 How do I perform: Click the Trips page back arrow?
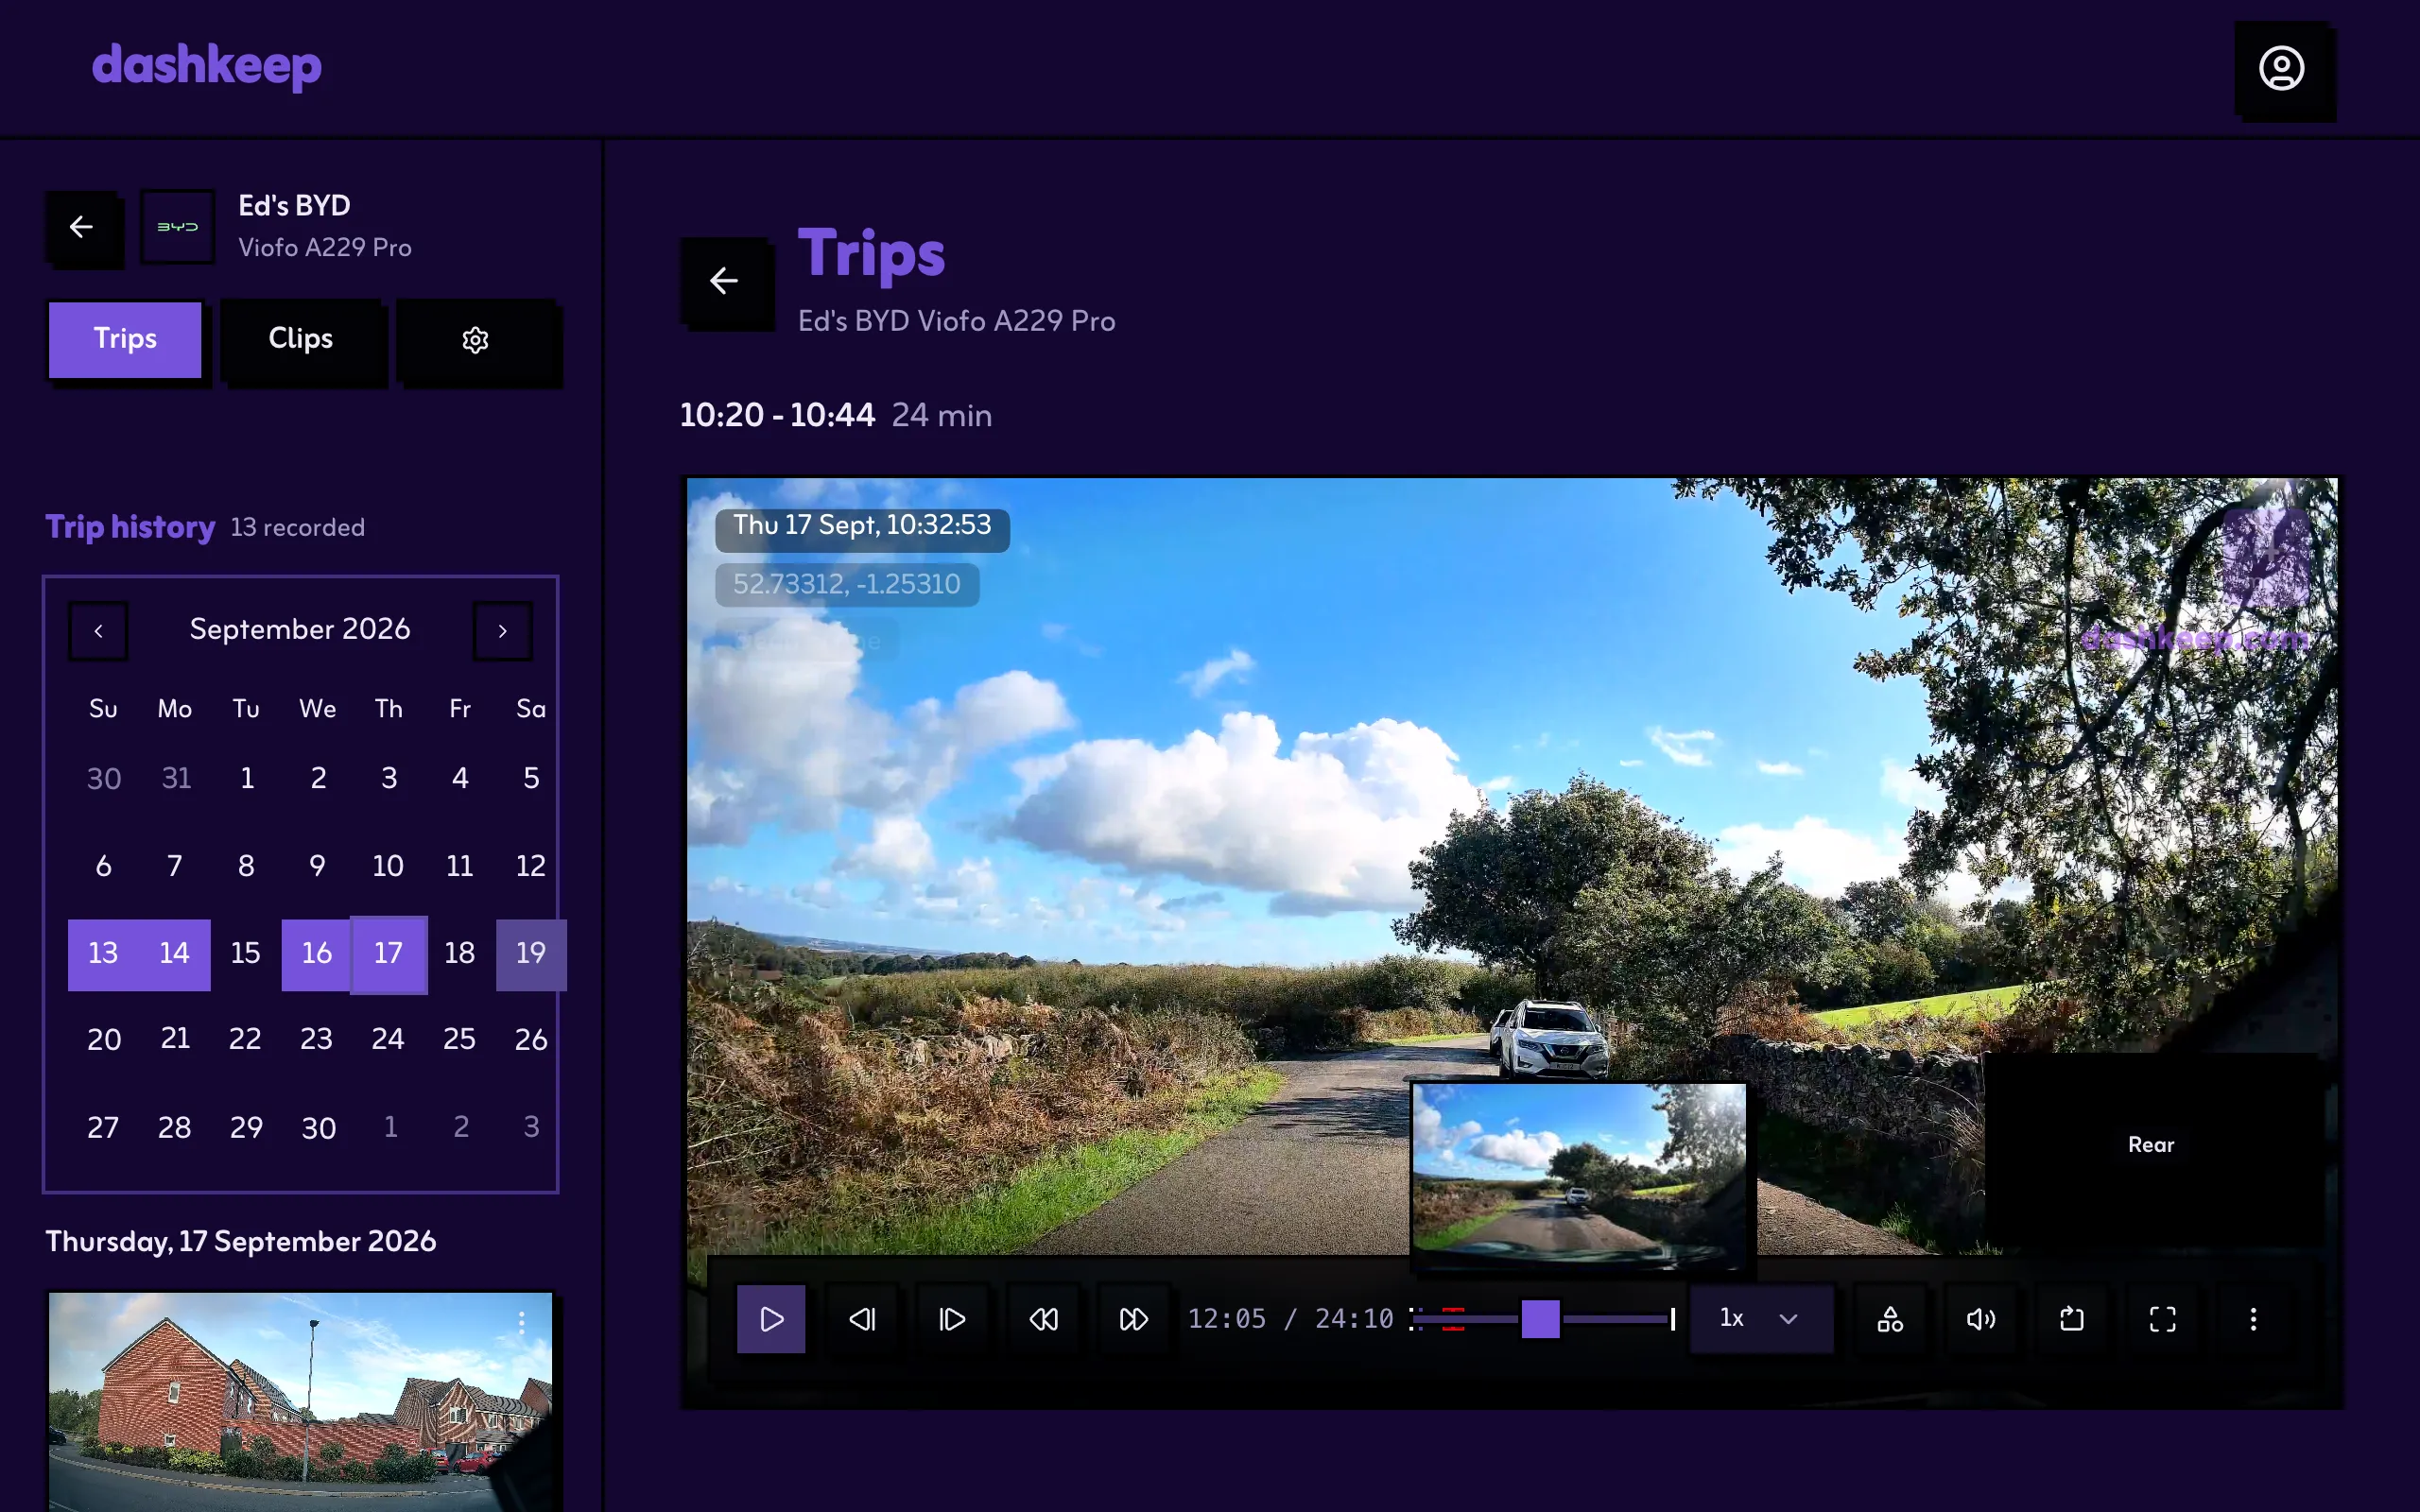723,281
